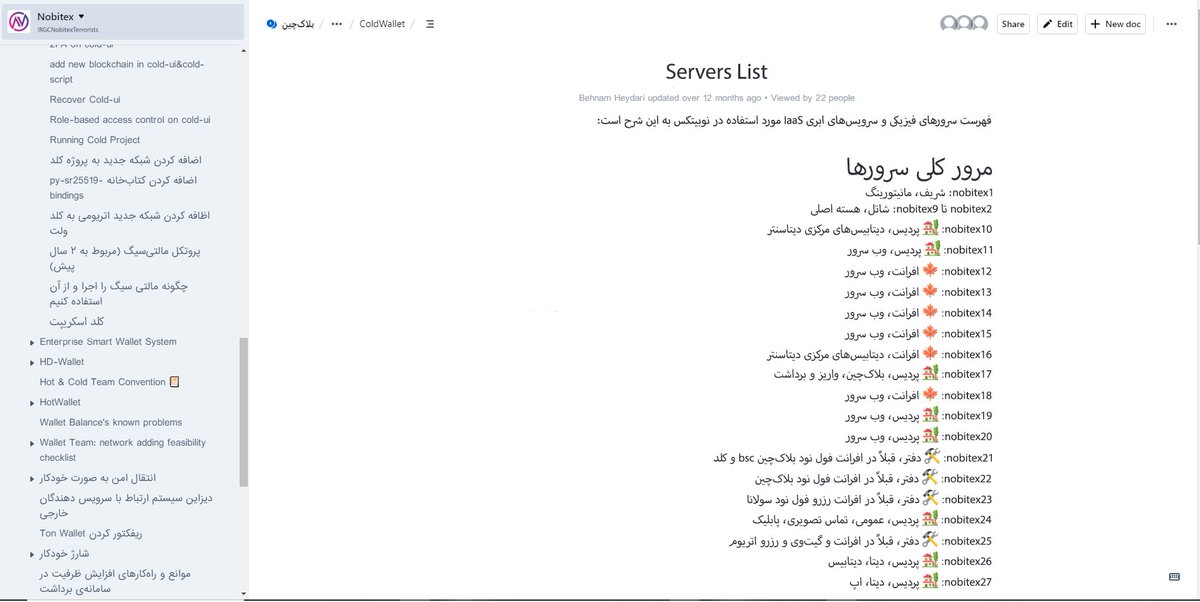
Task: Expand the breadcrumb ellipsis menu
Action: 336,24
